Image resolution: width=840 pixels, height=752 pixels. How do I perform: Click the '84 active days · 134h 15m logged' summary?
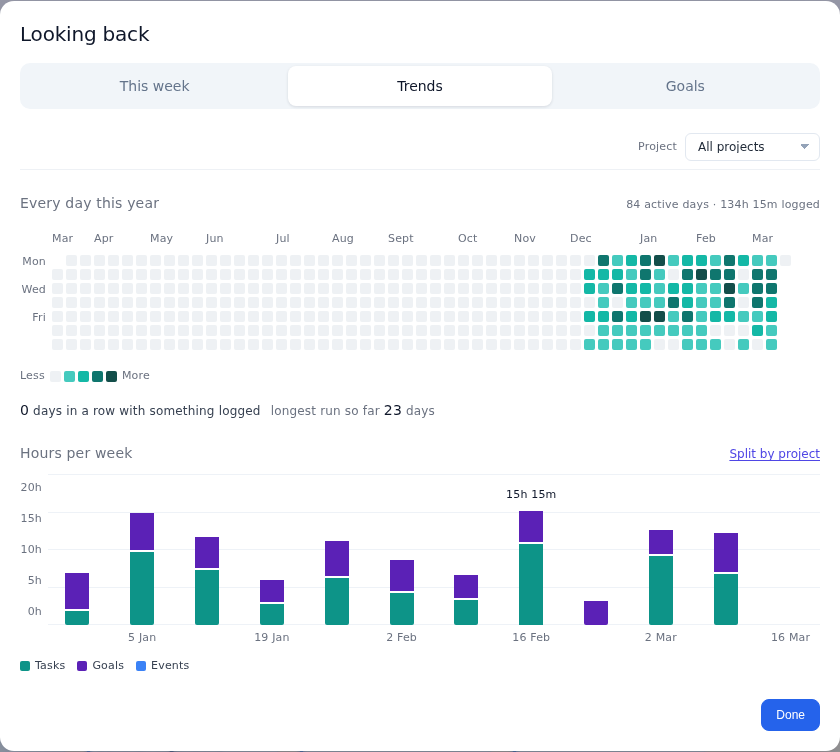tap(723, 204)
